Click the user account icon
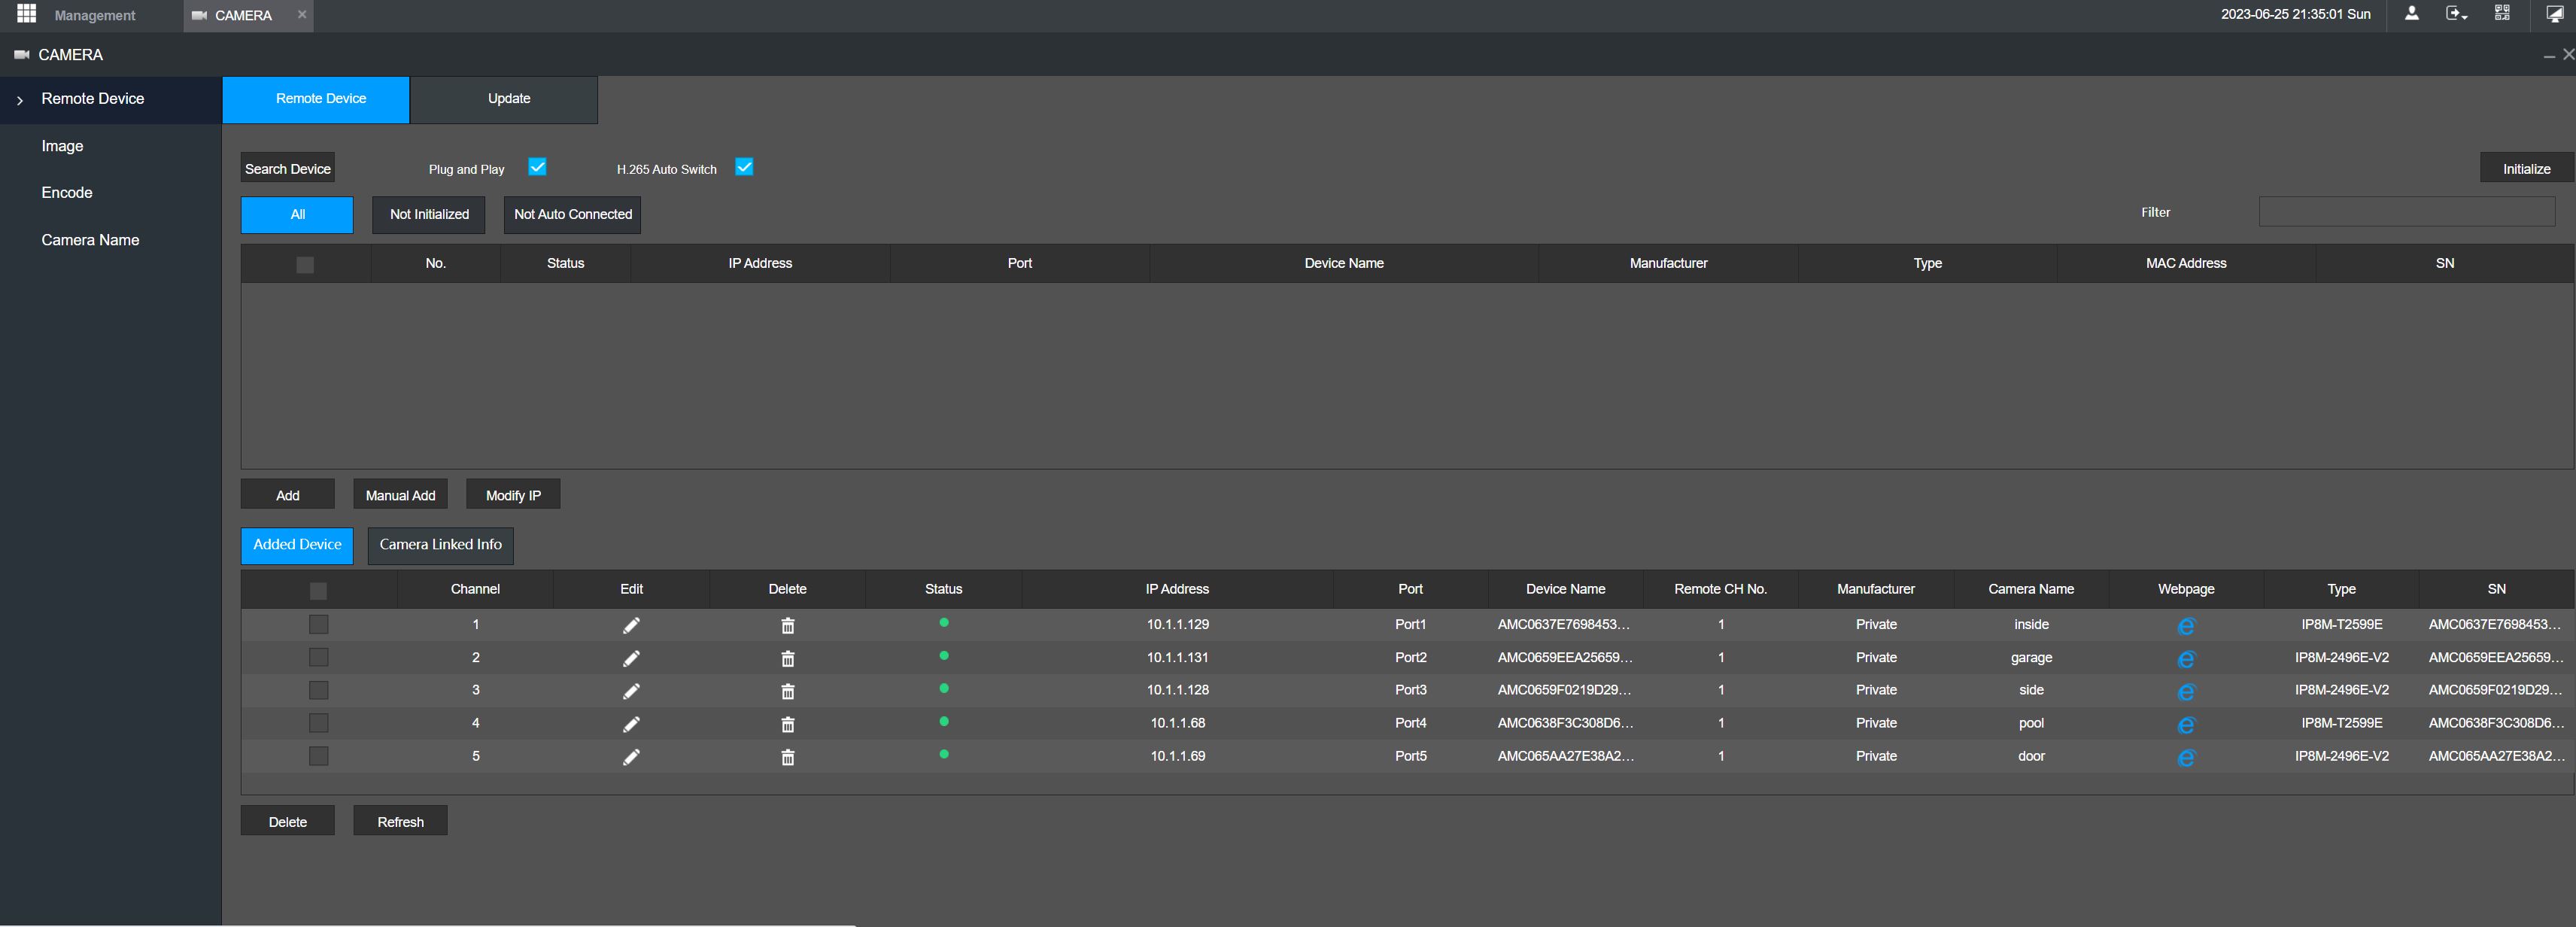 point(2411,14)
